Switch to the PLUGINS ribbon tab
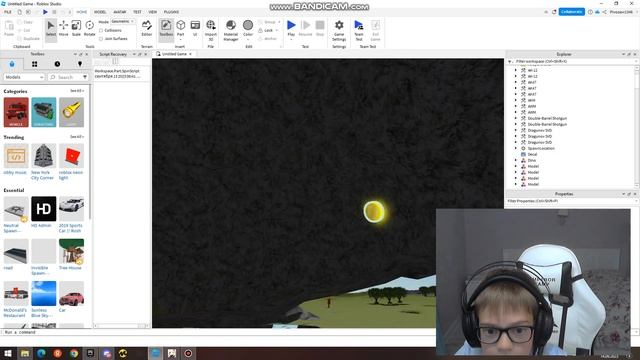640x360 pixels. click(x=171, y=12)
